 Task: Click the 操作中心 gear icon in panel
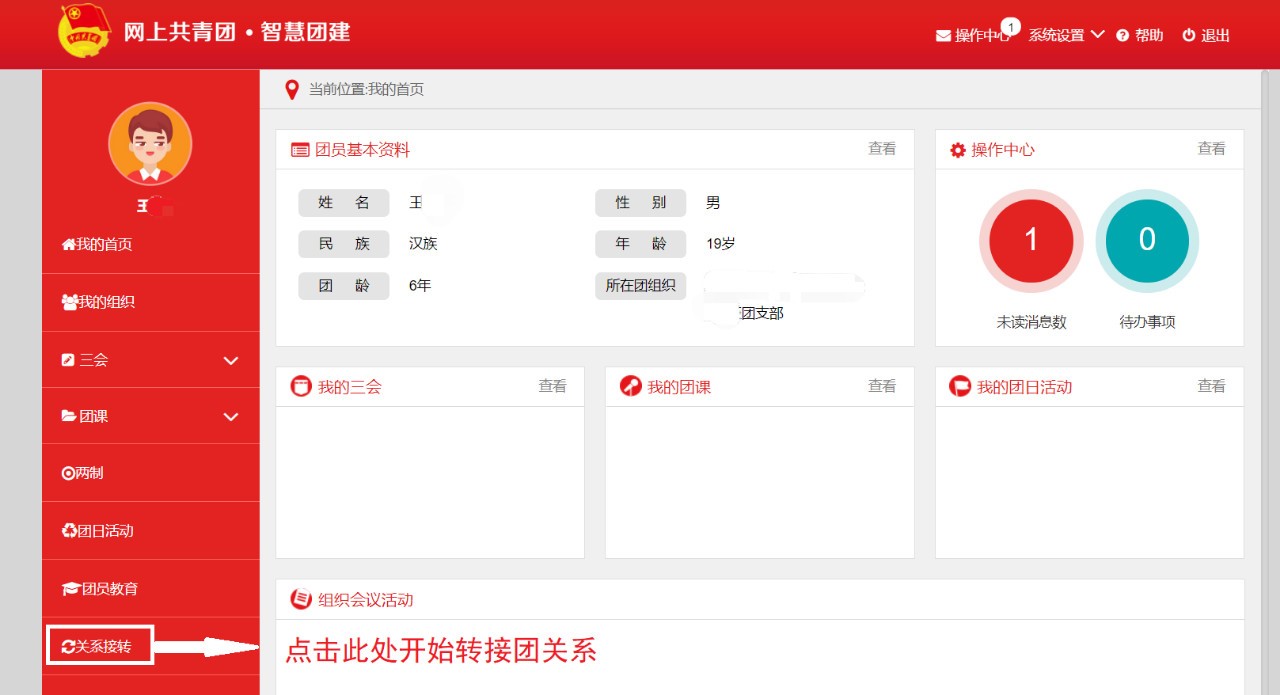[958, 150]
